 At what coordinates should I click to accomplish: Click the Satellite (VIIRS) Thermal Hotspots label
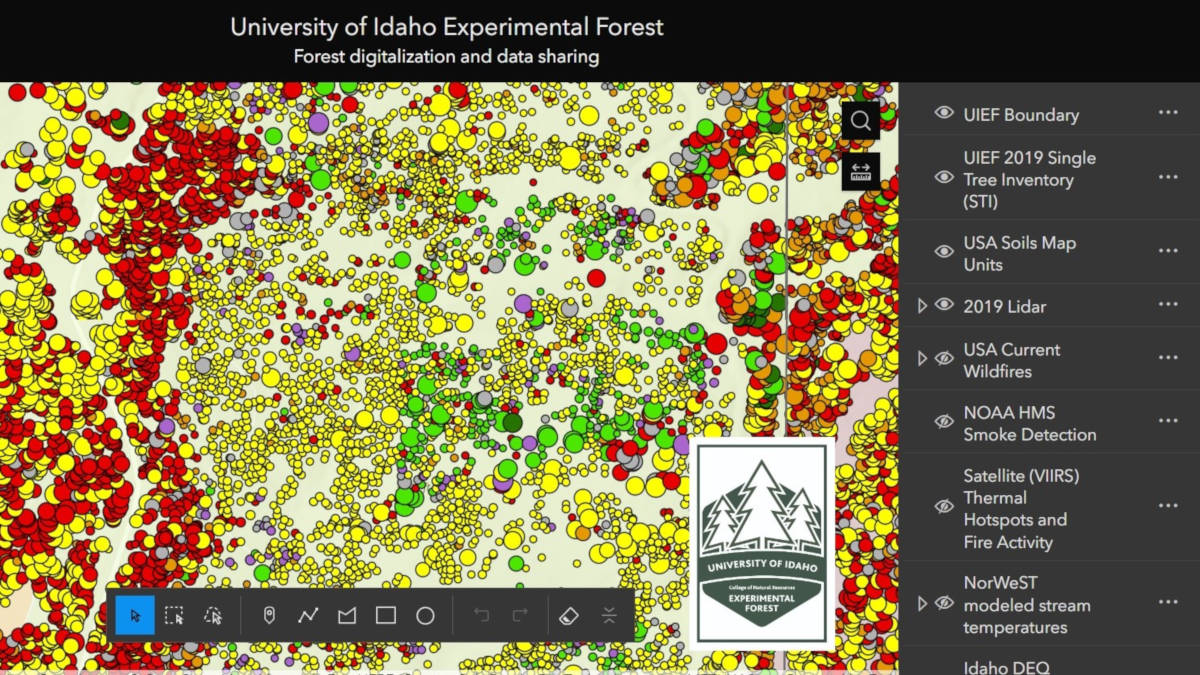click(x=1021, y=509)
